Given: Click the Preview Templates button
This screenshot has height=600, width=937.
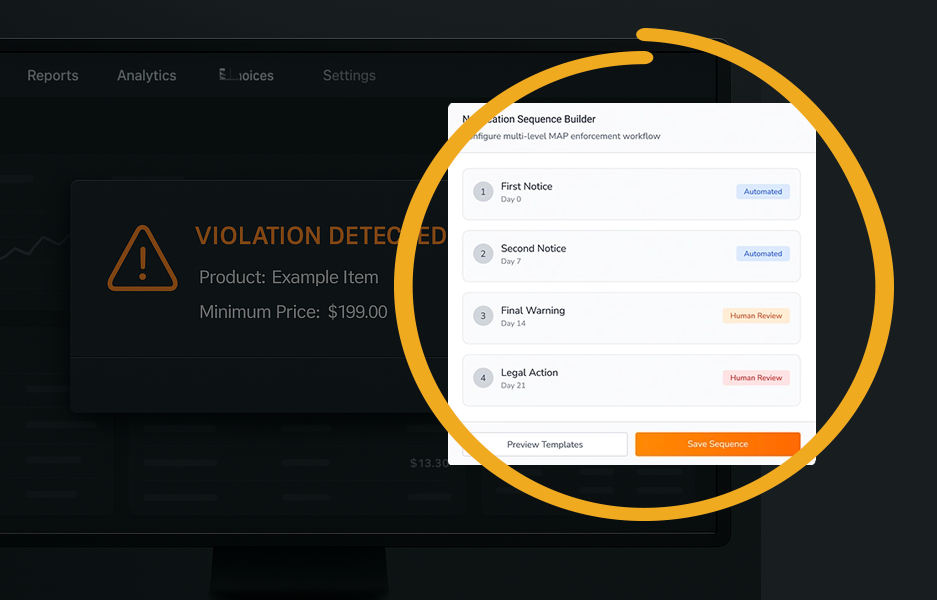Looking at the screenshot, I should click(548, 443).
